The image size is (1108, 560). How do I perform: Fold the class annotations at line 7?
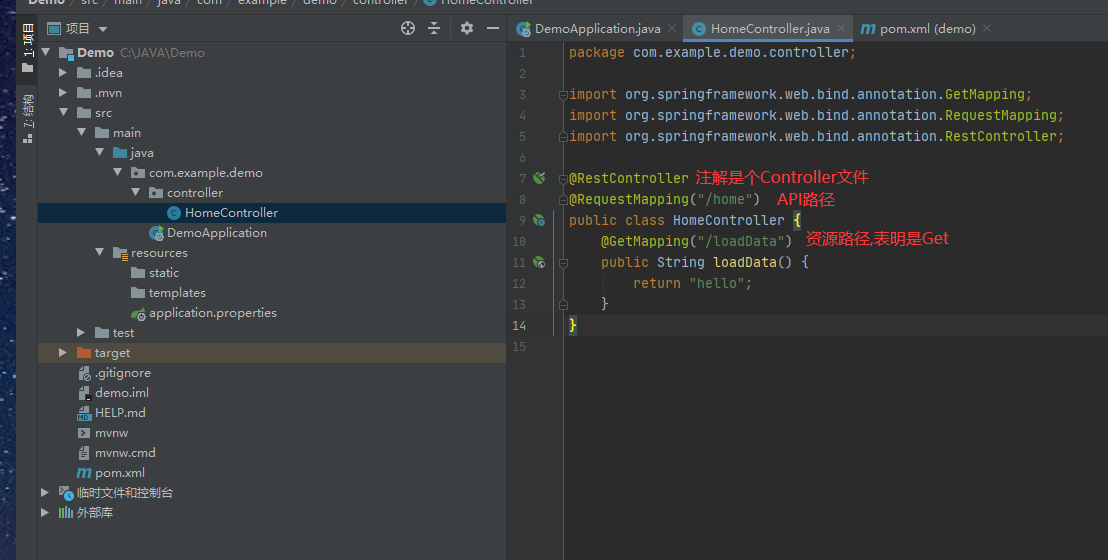pyautogui.click(x=563, y=178)
